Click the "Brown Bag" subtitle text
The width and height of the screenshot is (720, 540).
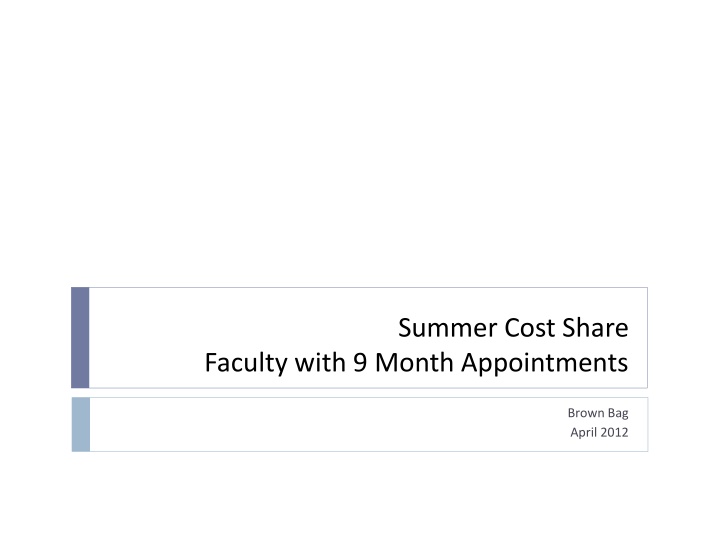[598, 413]
